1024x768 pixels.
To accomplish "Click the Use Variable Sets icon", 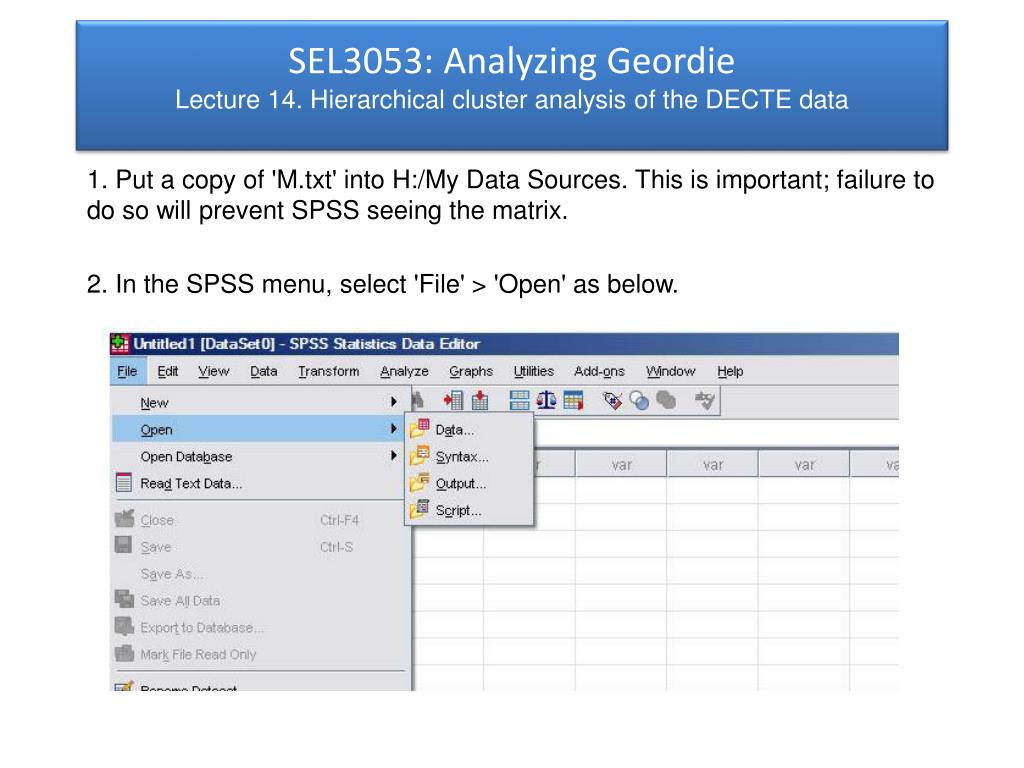I will (x=639, y=400).
